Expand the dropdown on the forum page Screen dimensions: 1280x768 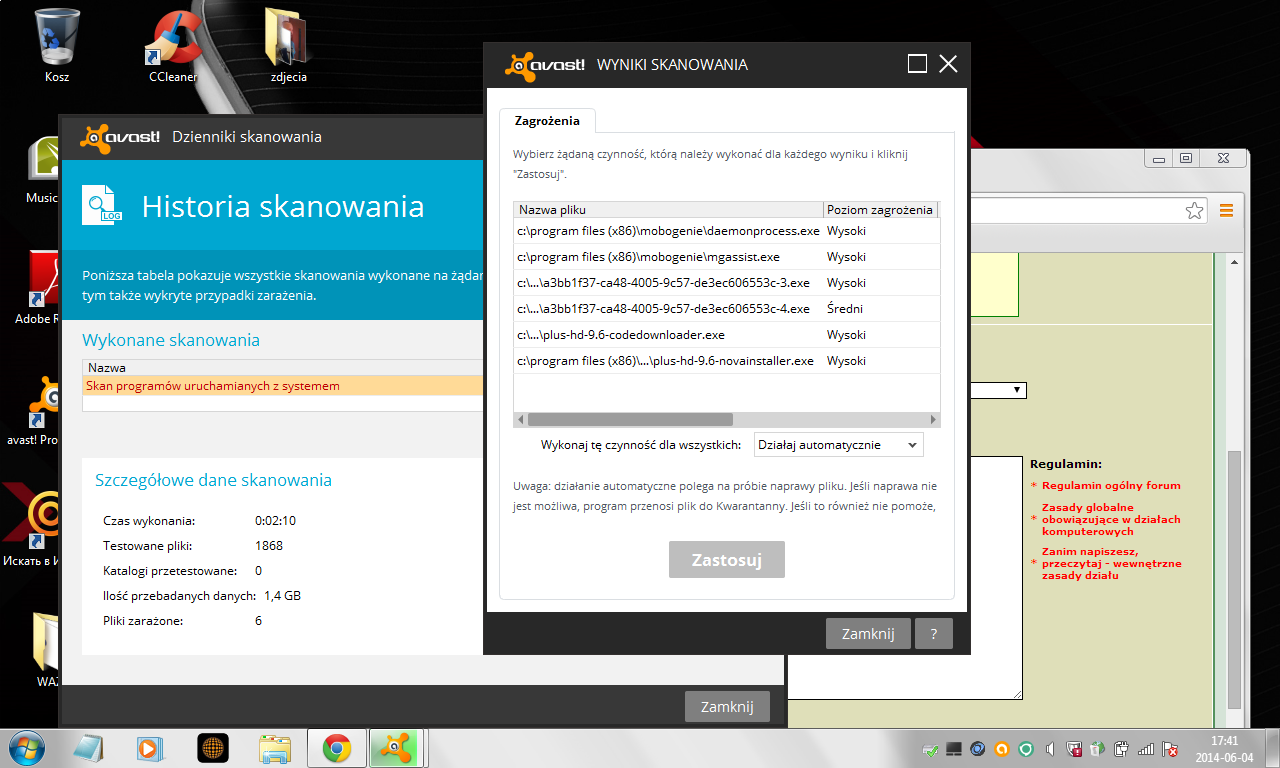pos(1018,390)
